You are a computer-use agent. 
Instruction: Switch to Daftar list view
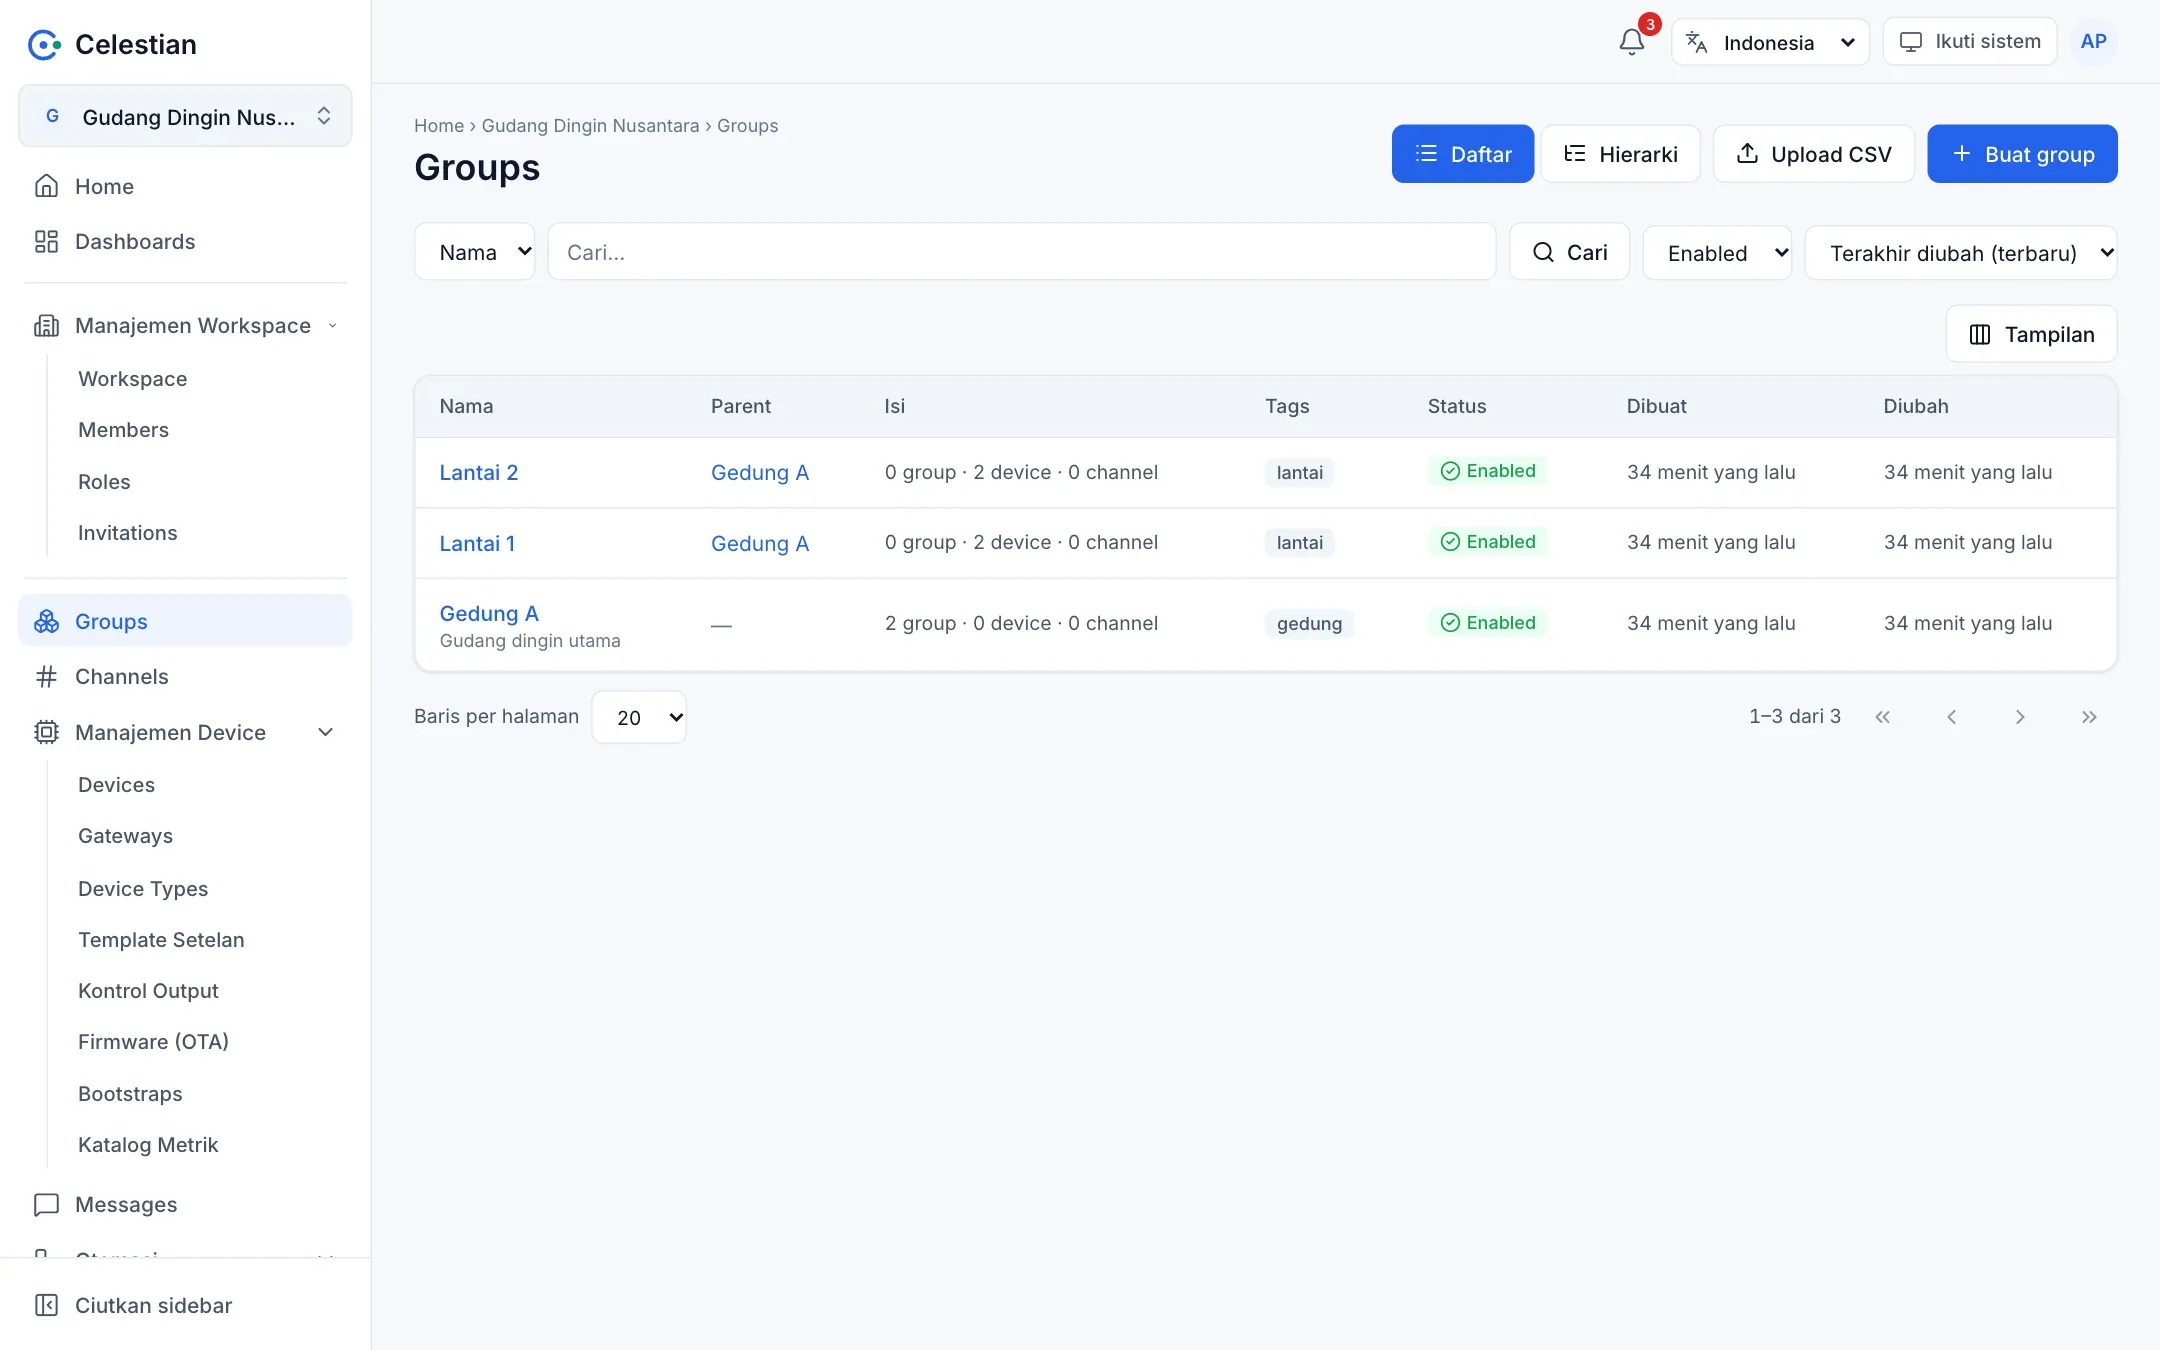tap(1463, 154)
